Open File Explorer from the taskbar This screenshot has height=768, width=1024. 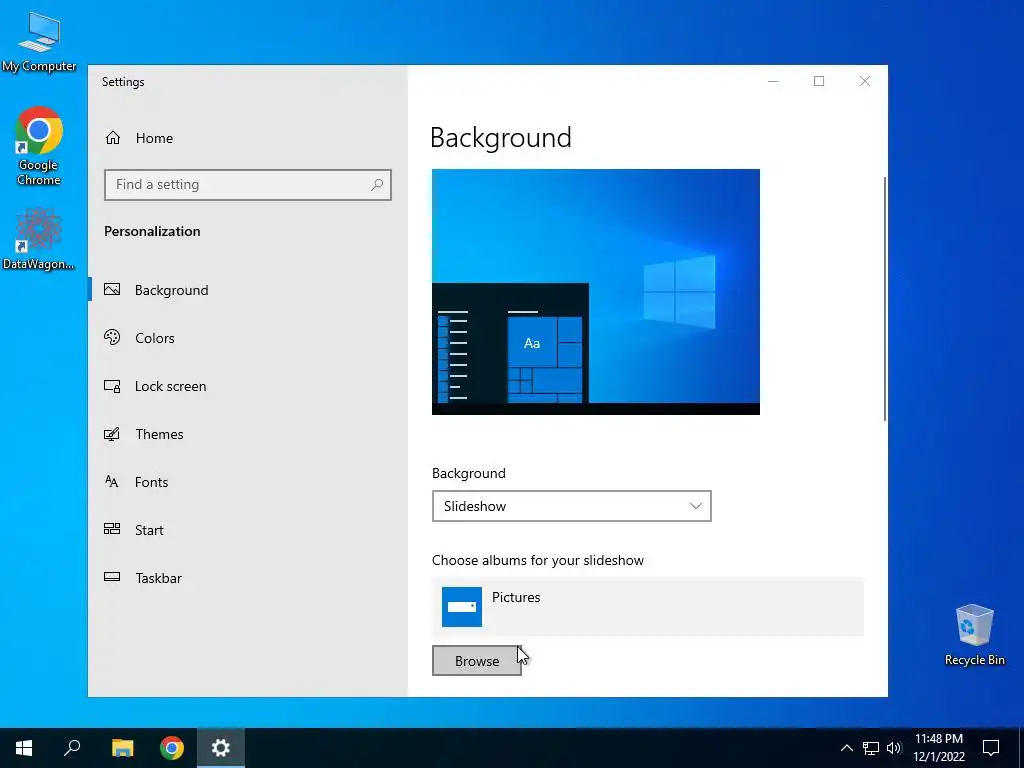coord(122,748)
